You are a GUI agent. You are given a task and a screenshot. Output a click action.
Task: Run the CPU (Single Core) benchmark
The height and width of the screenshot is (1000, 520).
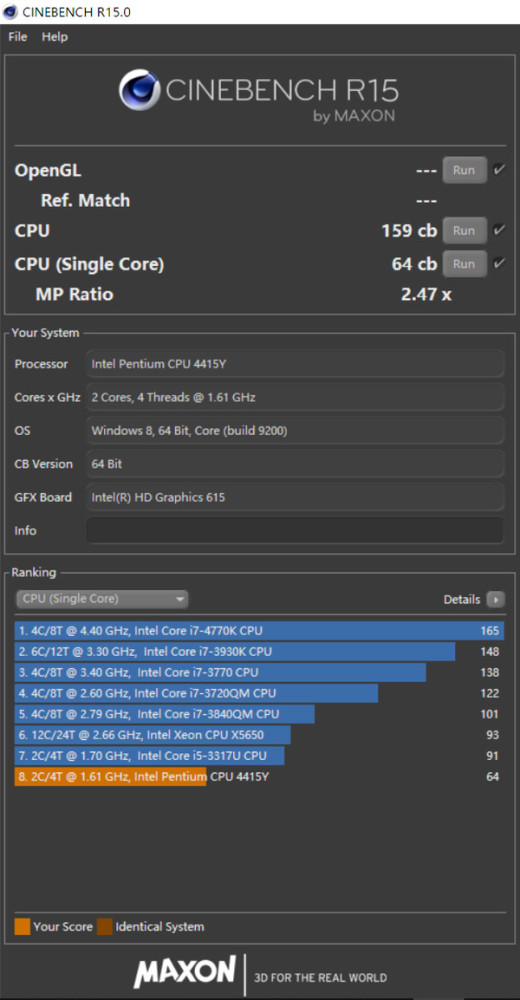click(x=464, y=264)
